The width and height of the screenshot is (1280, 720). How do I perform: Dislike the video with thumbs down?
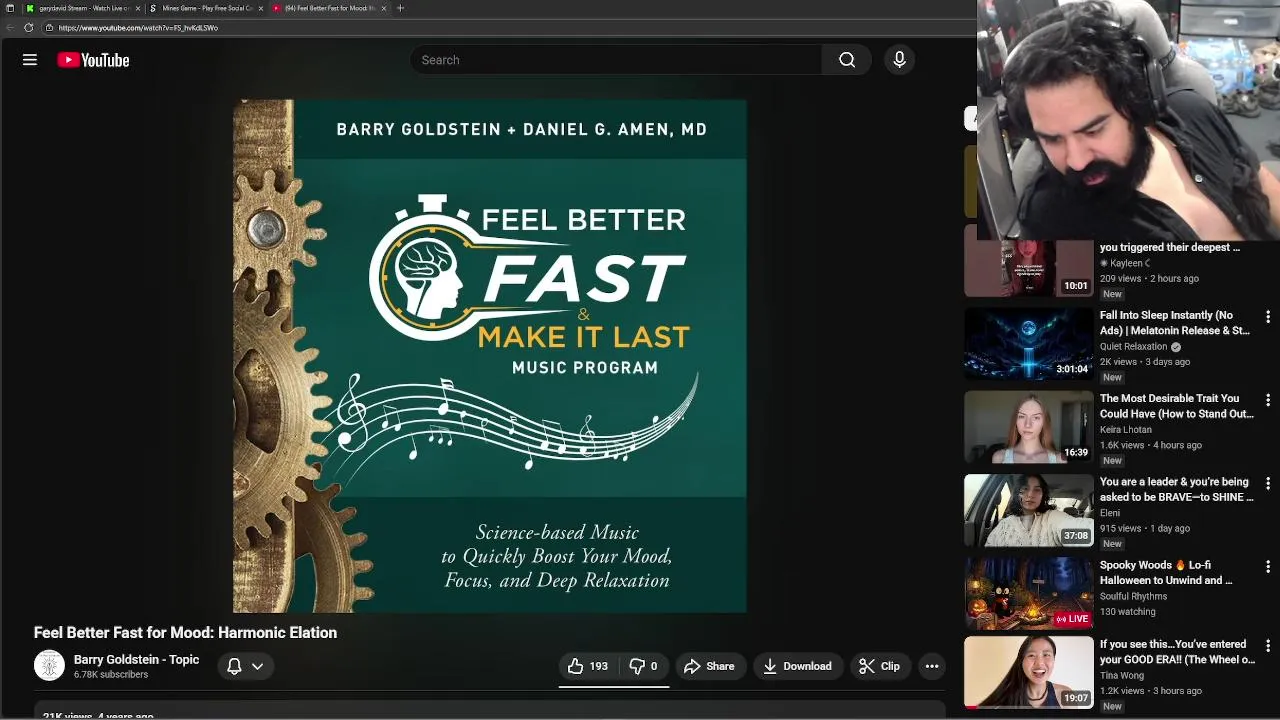[x=643, y=666]
